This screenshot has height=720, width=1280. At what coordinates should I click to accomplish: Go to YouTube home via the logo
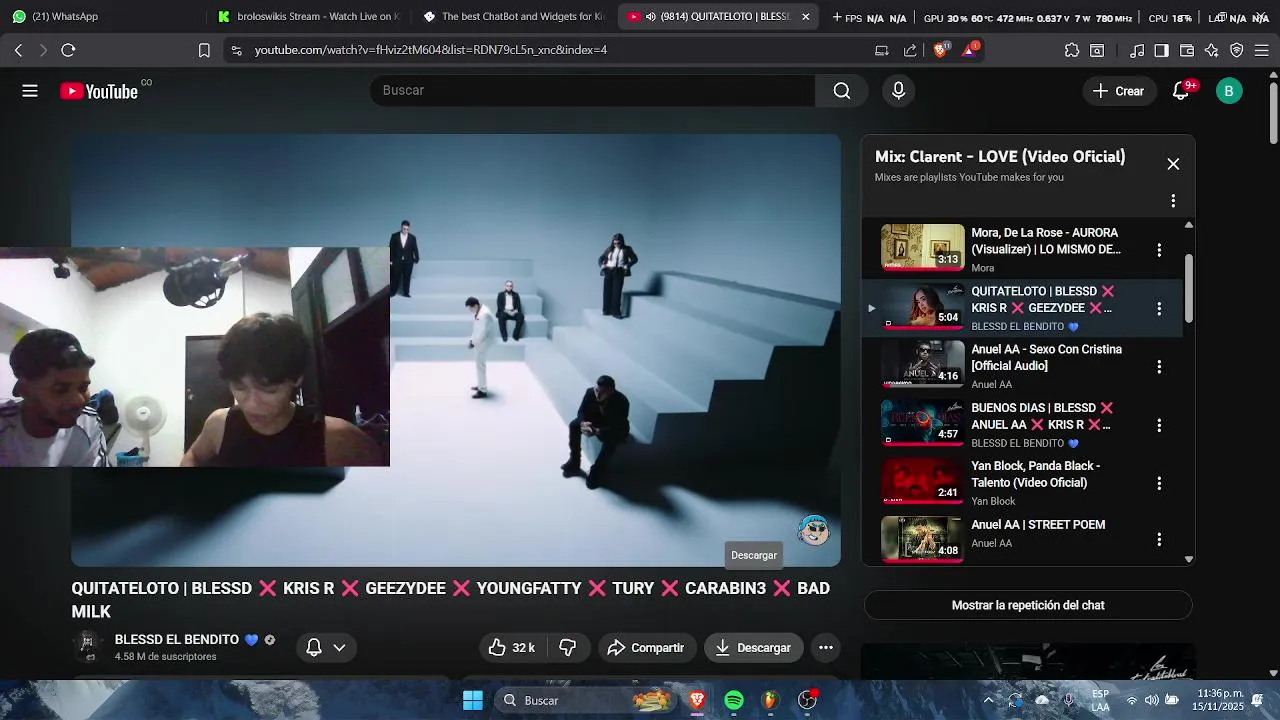(99, 91)
